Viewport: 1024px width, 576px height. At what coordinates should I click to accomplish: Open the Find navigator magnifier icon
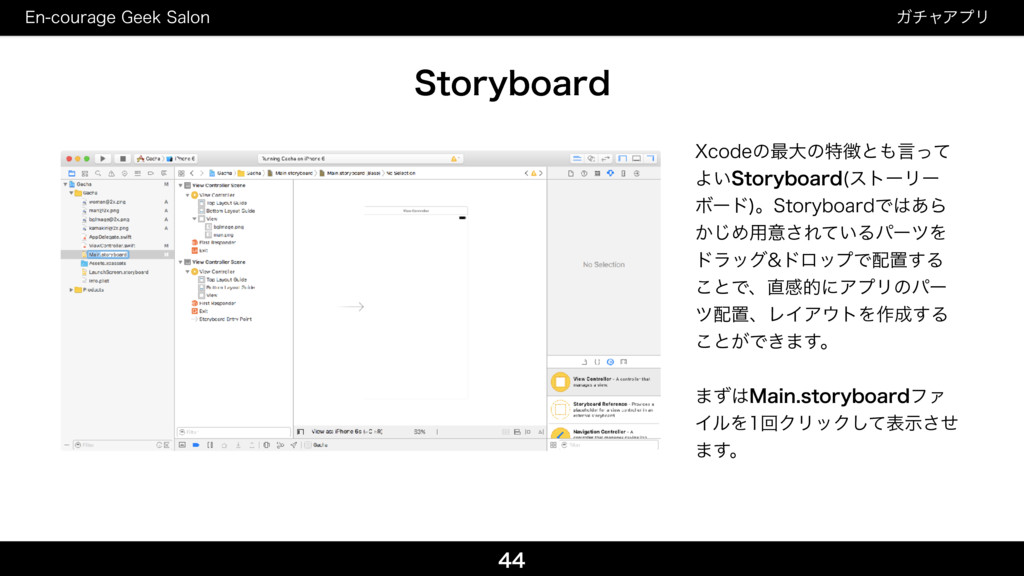[98, 174]
